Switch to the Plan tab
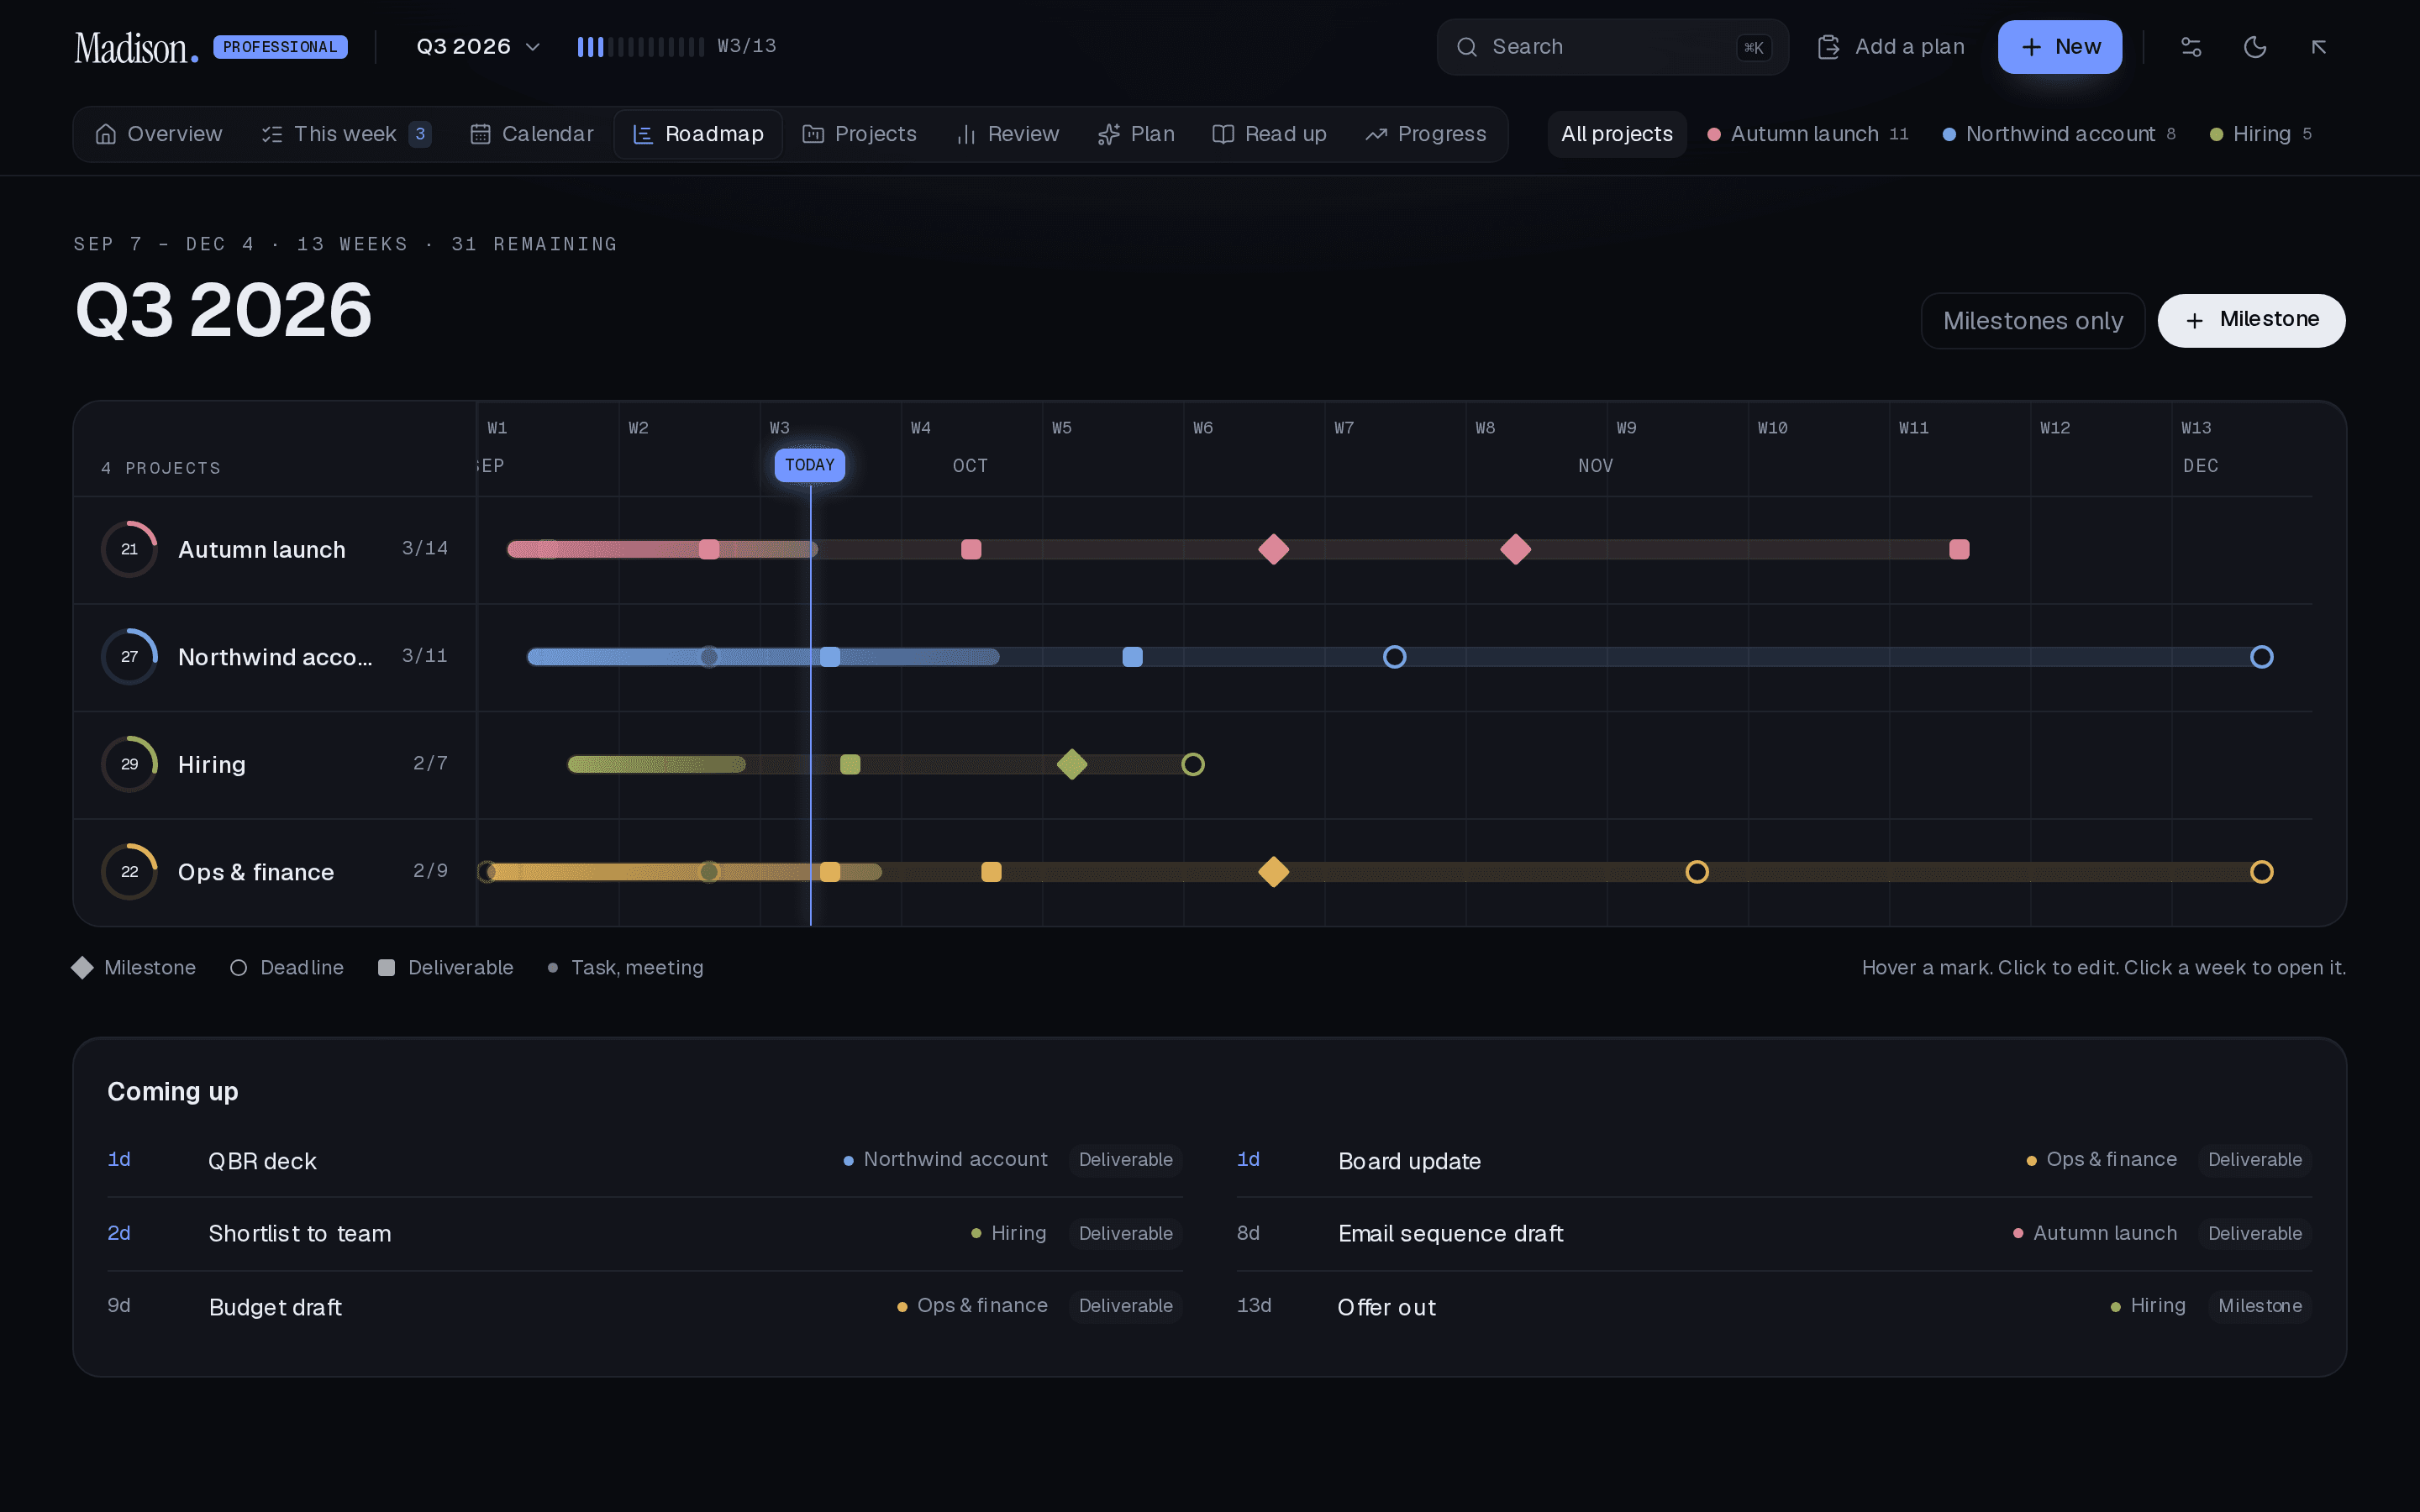 tap(1137, 134)
